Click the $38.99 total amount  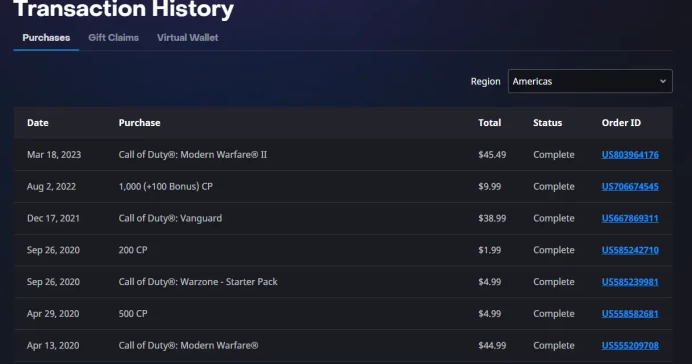pos(492,218)
